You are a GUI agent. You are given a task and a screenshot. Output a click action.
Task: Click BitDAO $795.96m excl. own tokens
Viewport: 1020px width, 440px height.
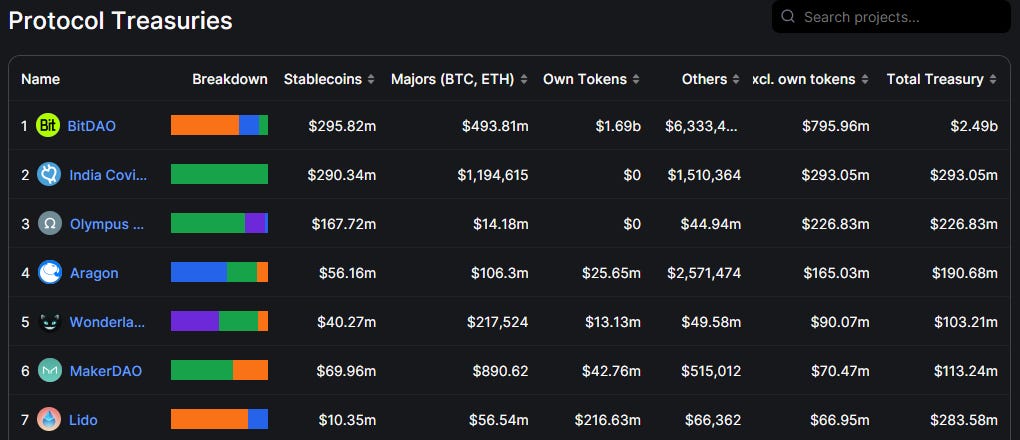click(836, 126)
